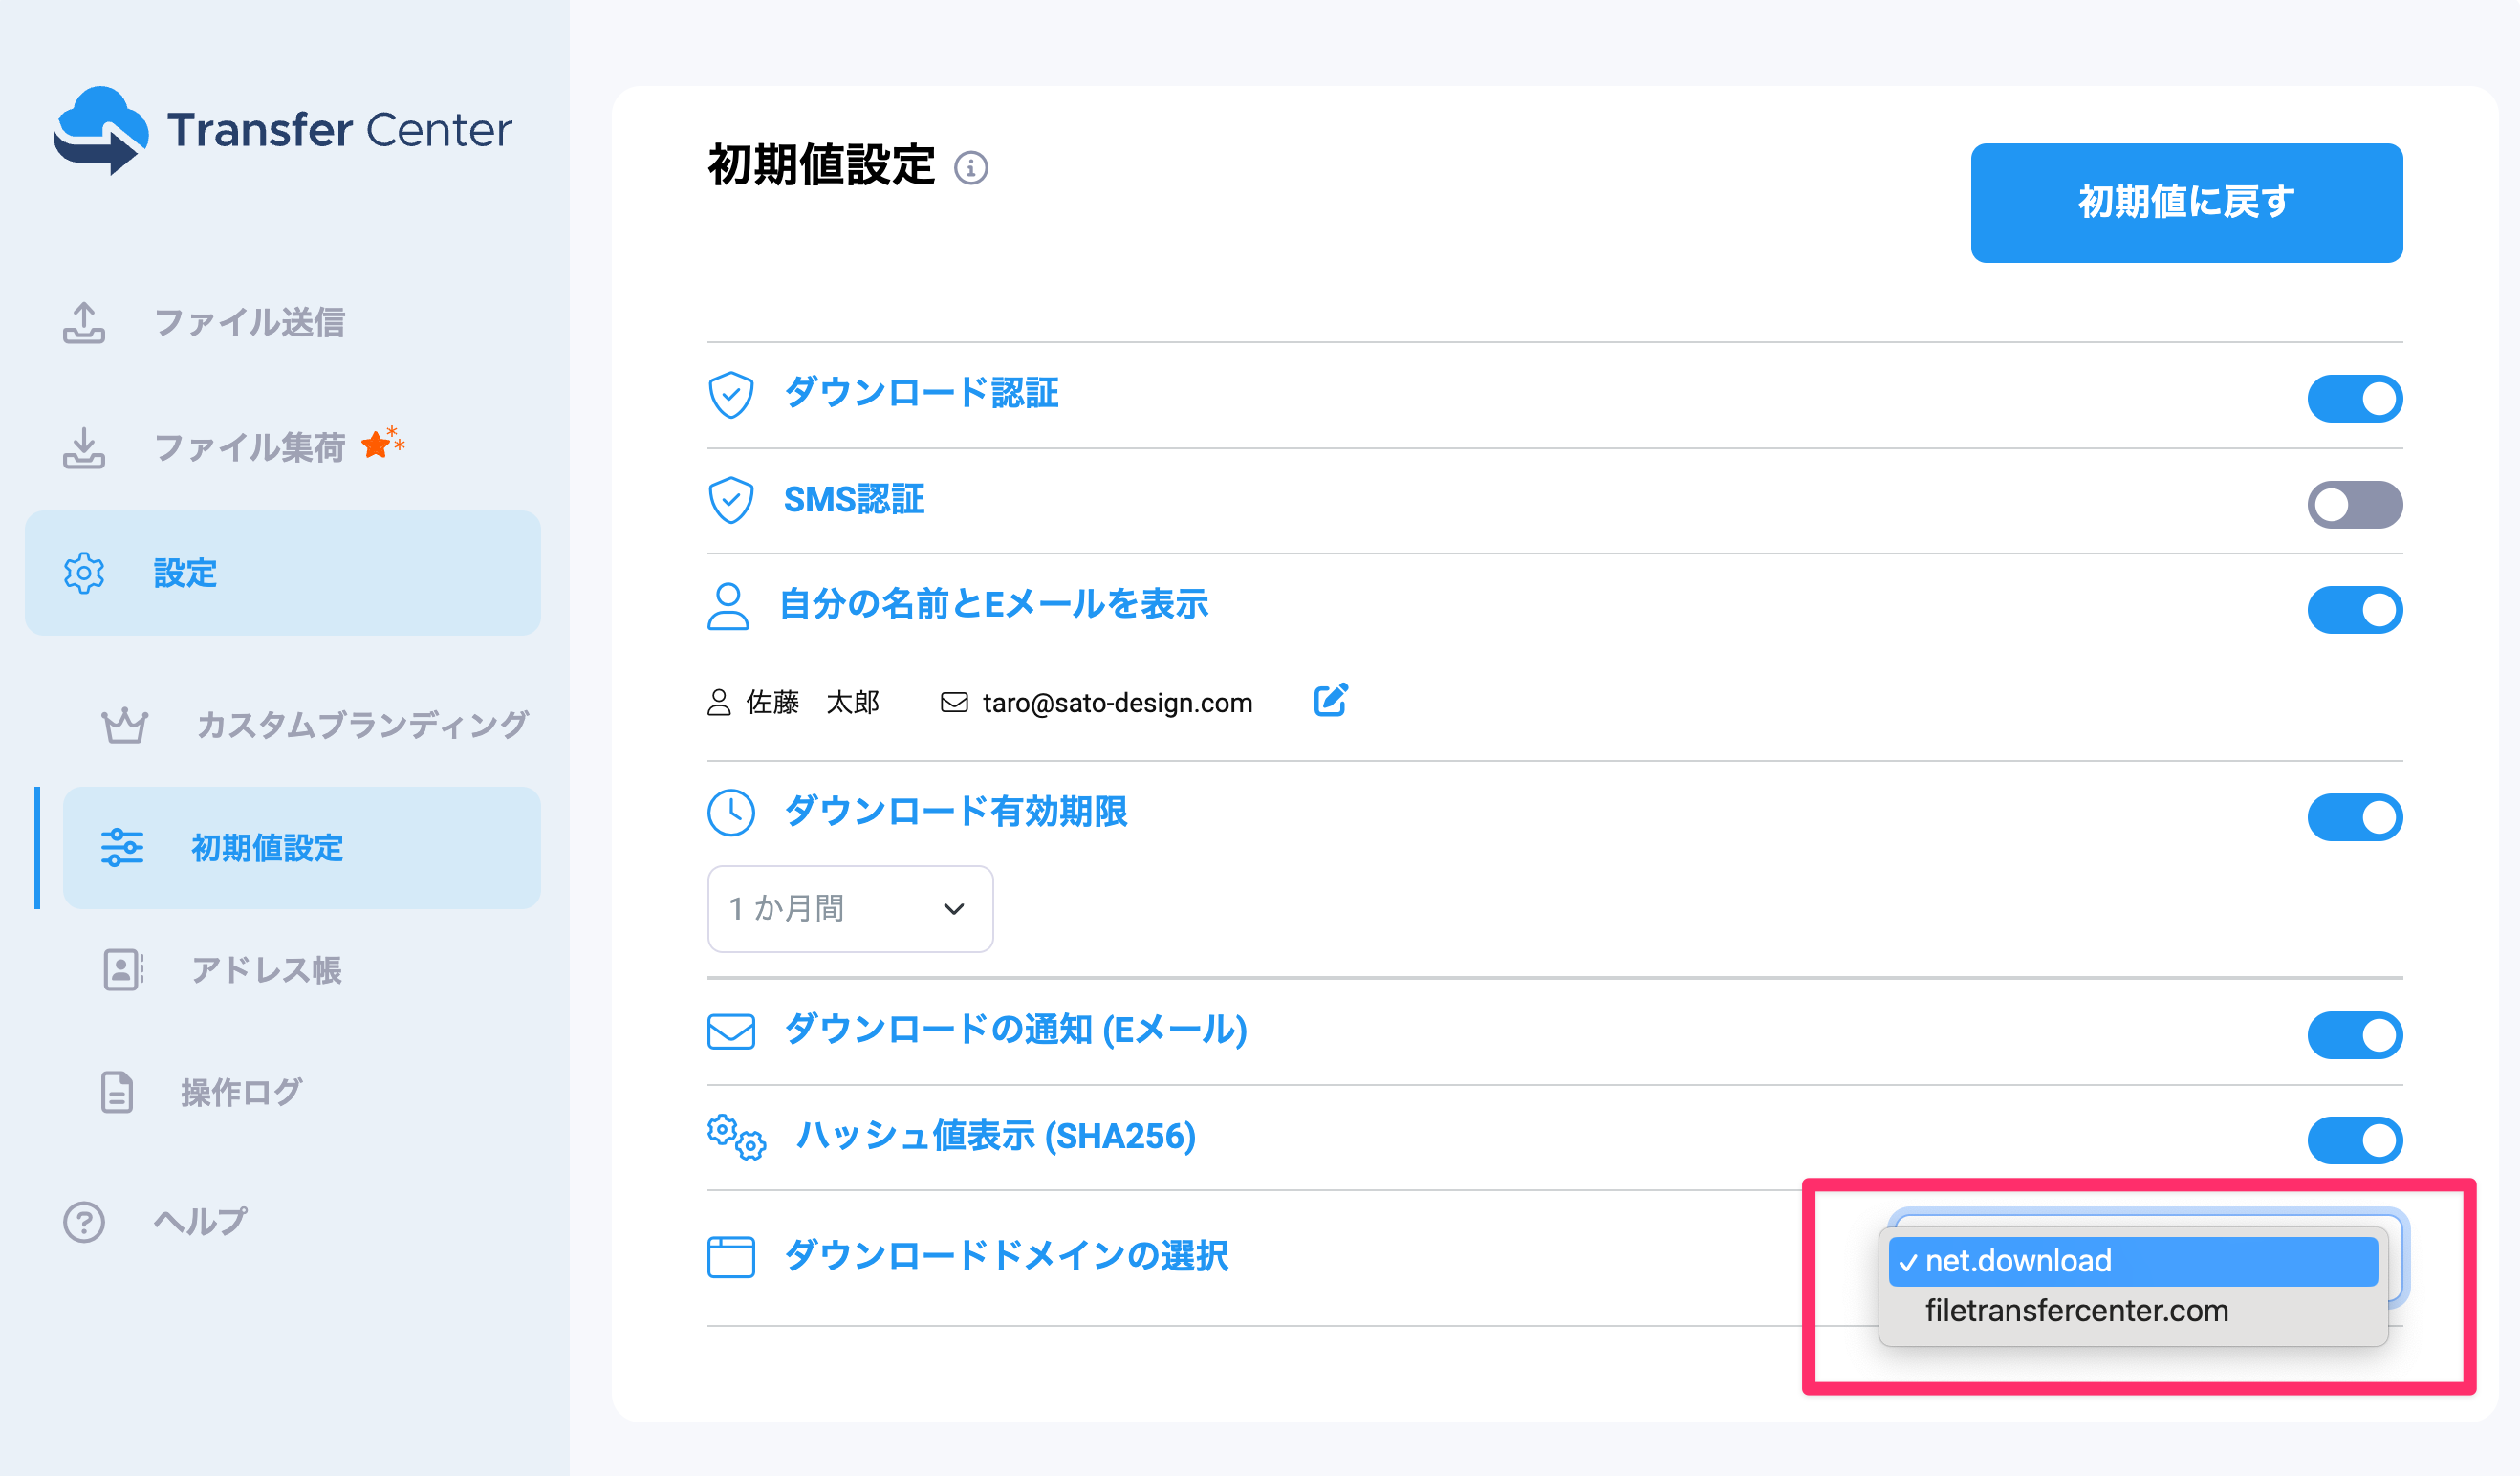Open the 1 か月間 expiration dropdown
The width and height of the screenshot is (2520, 1476).
point(850,908)
